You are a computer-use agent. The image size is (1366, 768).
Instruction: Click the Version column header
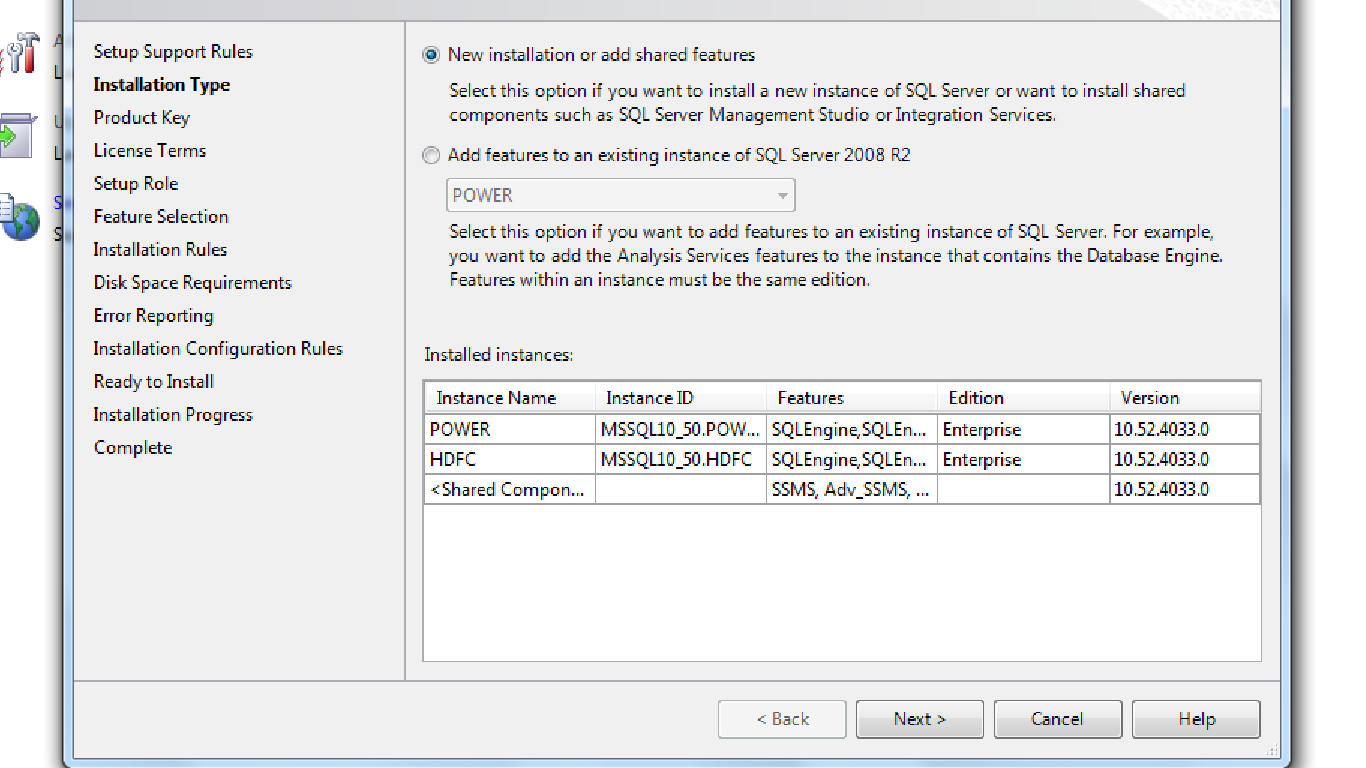(x=1185, y=398)
